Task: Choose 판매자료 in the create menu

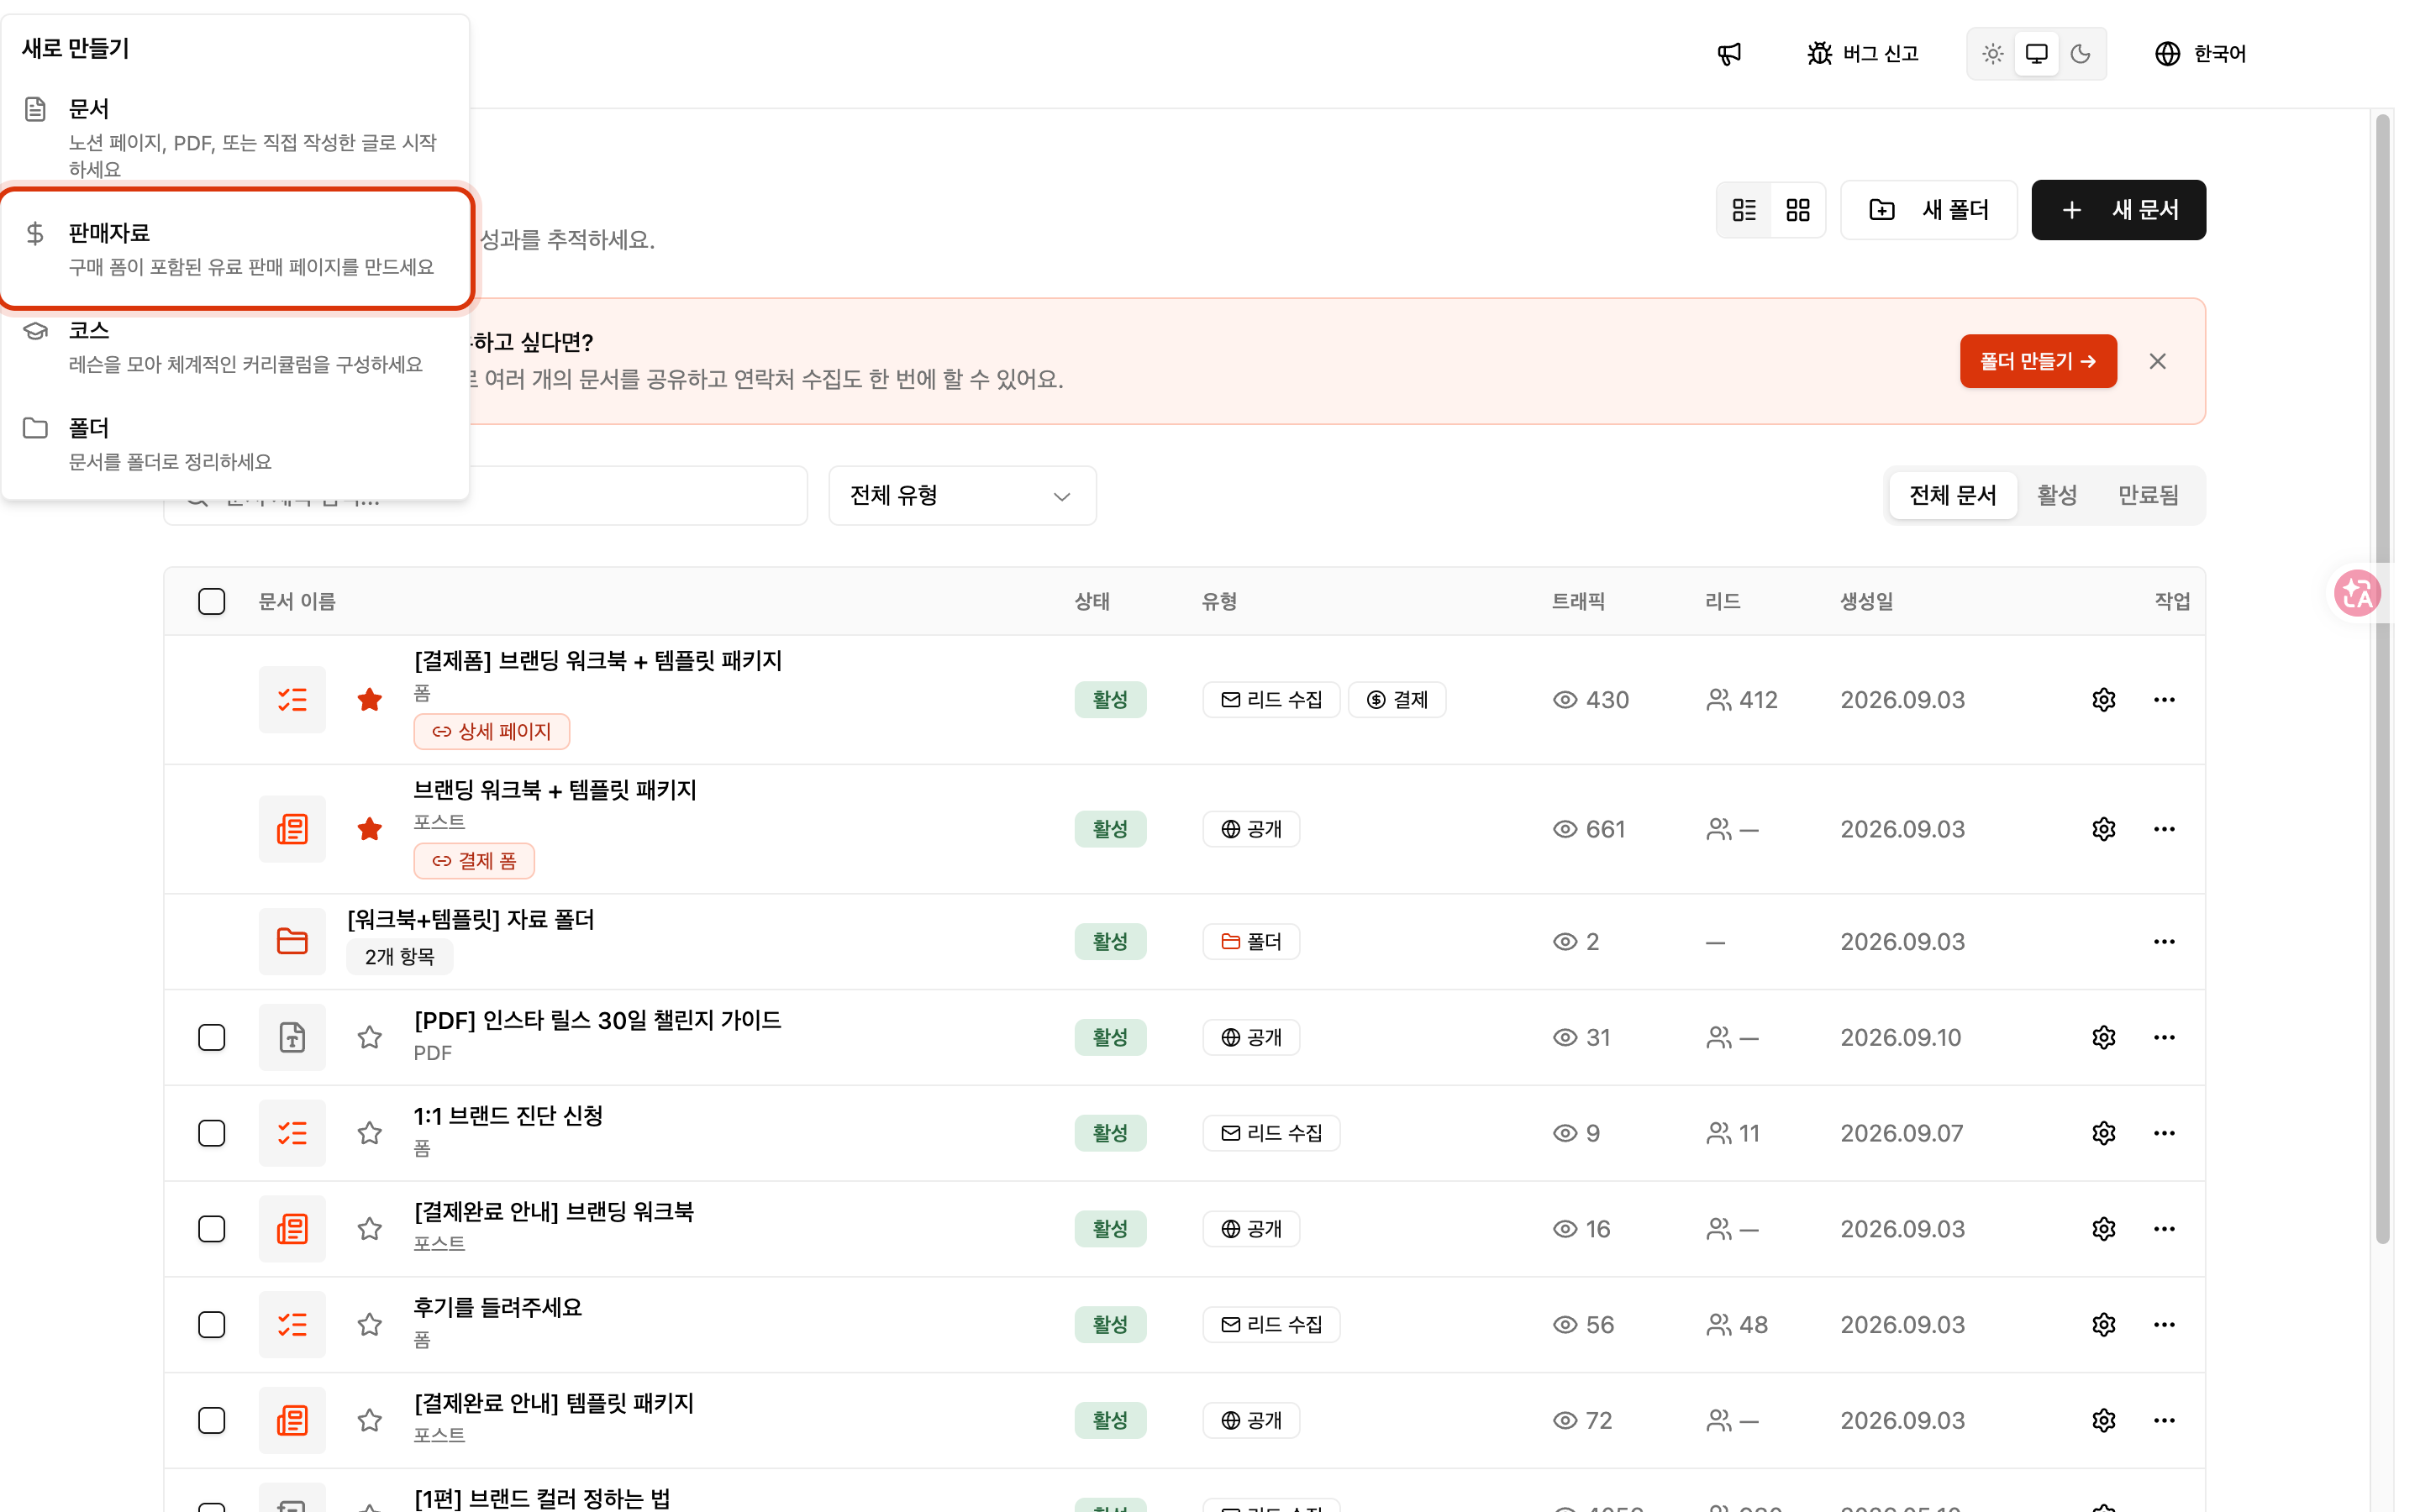Action: [x=236, y=248]
